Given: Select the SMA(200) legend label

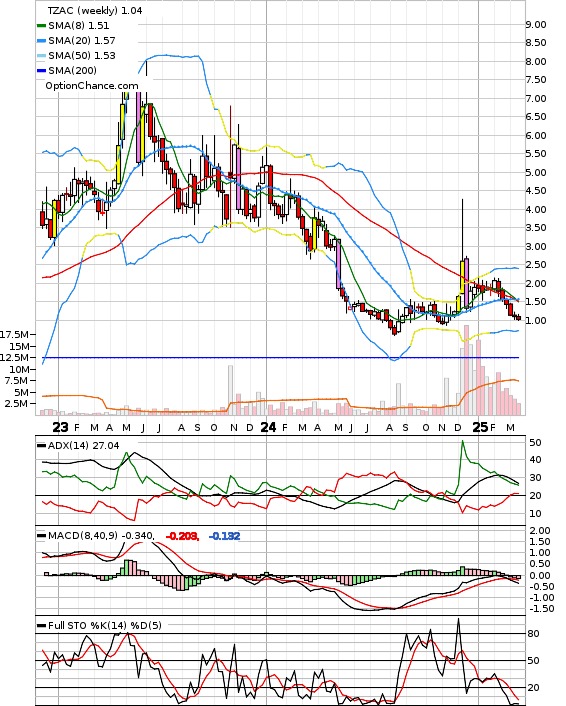Looking at the screenshot, I should pyautogui.click(x=72, y=70).
